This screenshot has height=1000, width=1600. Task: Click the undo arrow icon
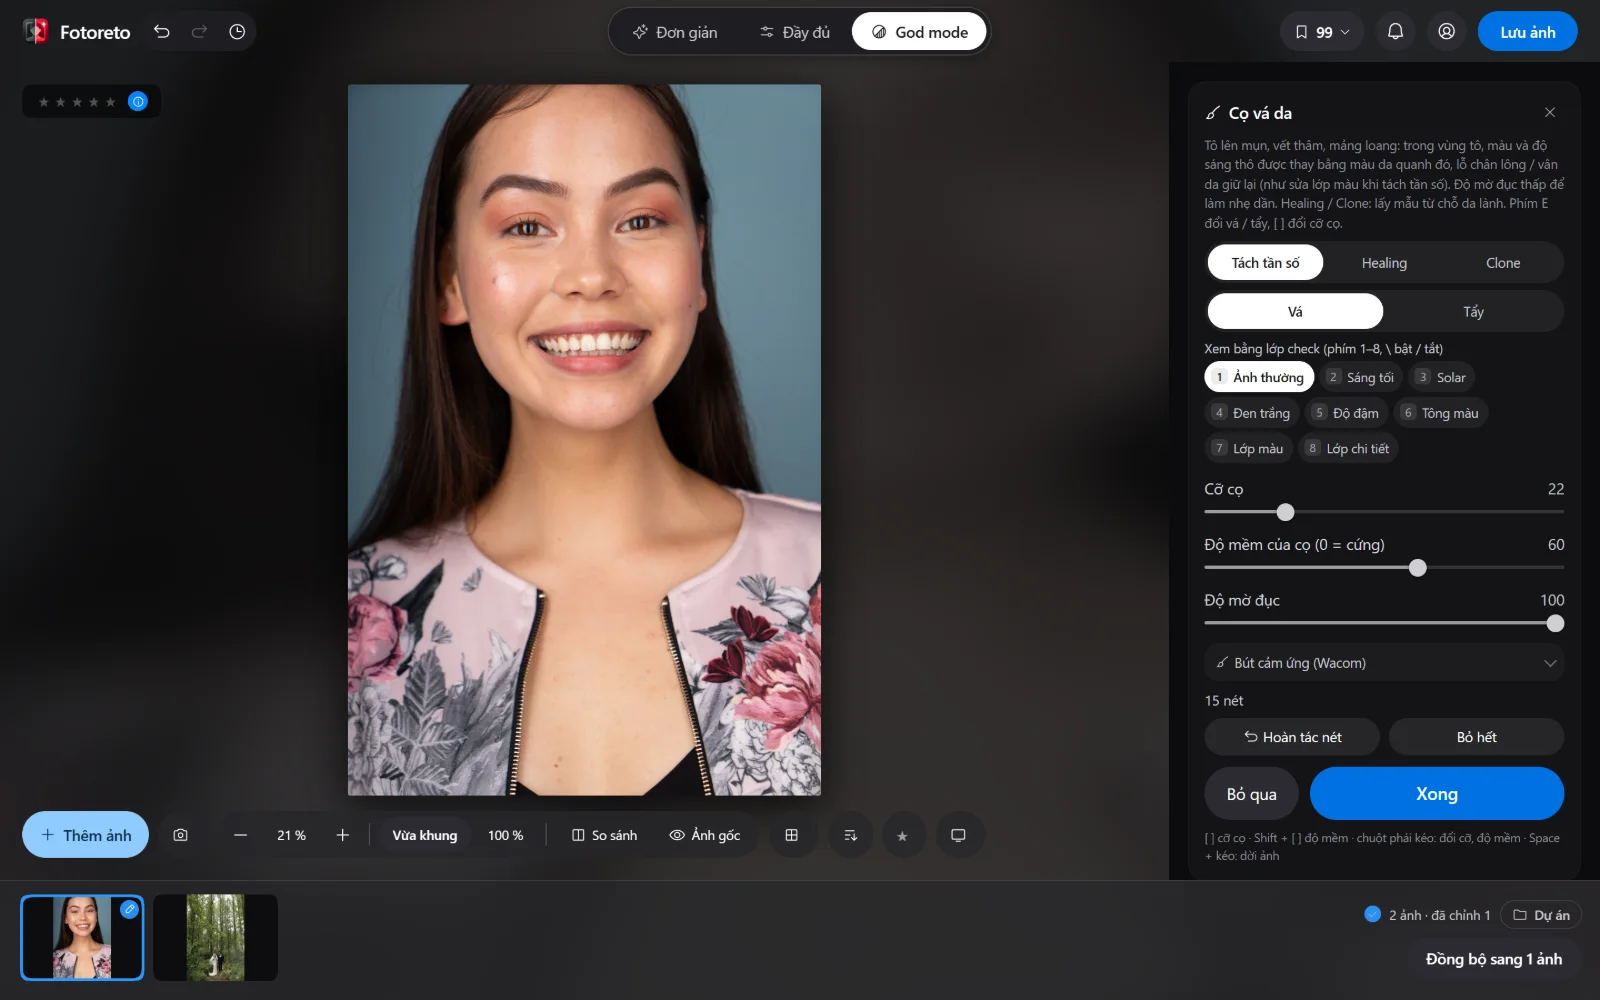pyautogui.click(x=162, y=32)
